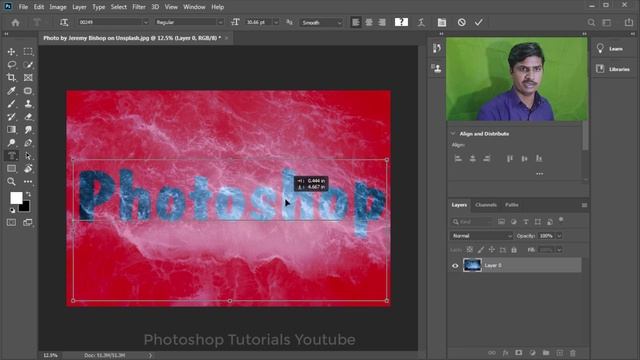Collapse Align and Distribute section
Screen dimensions: 640x360
click(x=453, y=133)
